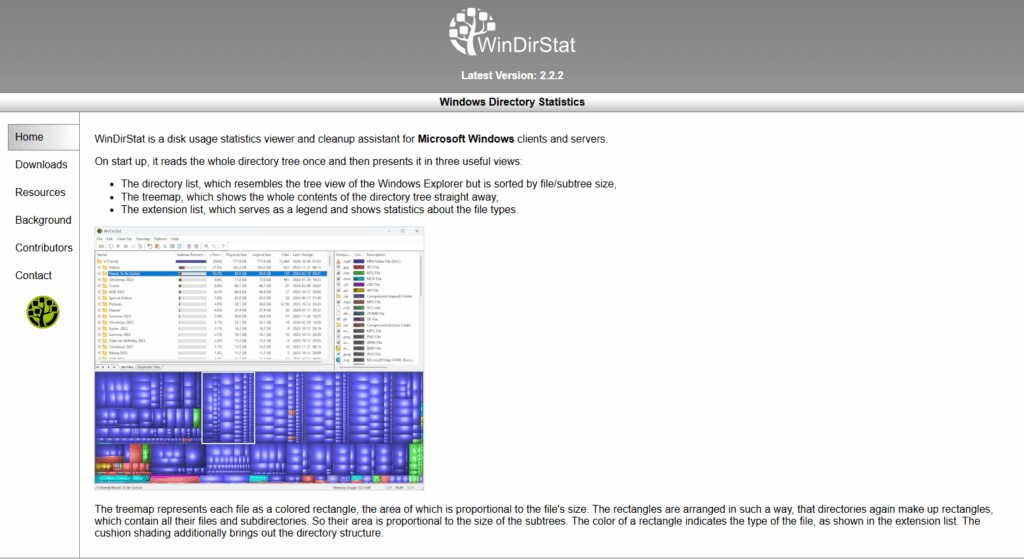Switch to the Duplicate Files tab

click(x=151, y=367)
